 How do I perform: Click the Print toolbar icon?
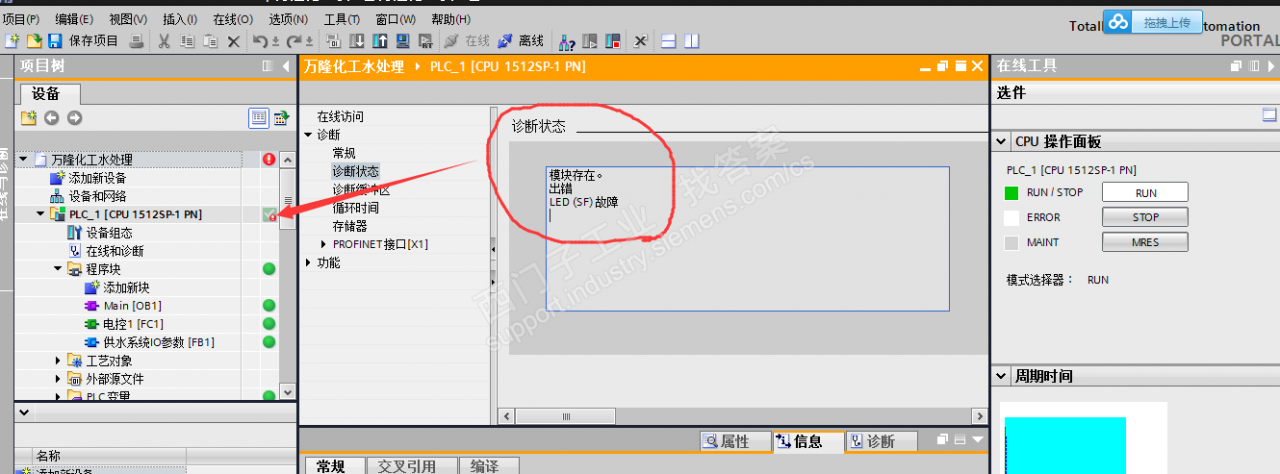click(x=136, y=41)
